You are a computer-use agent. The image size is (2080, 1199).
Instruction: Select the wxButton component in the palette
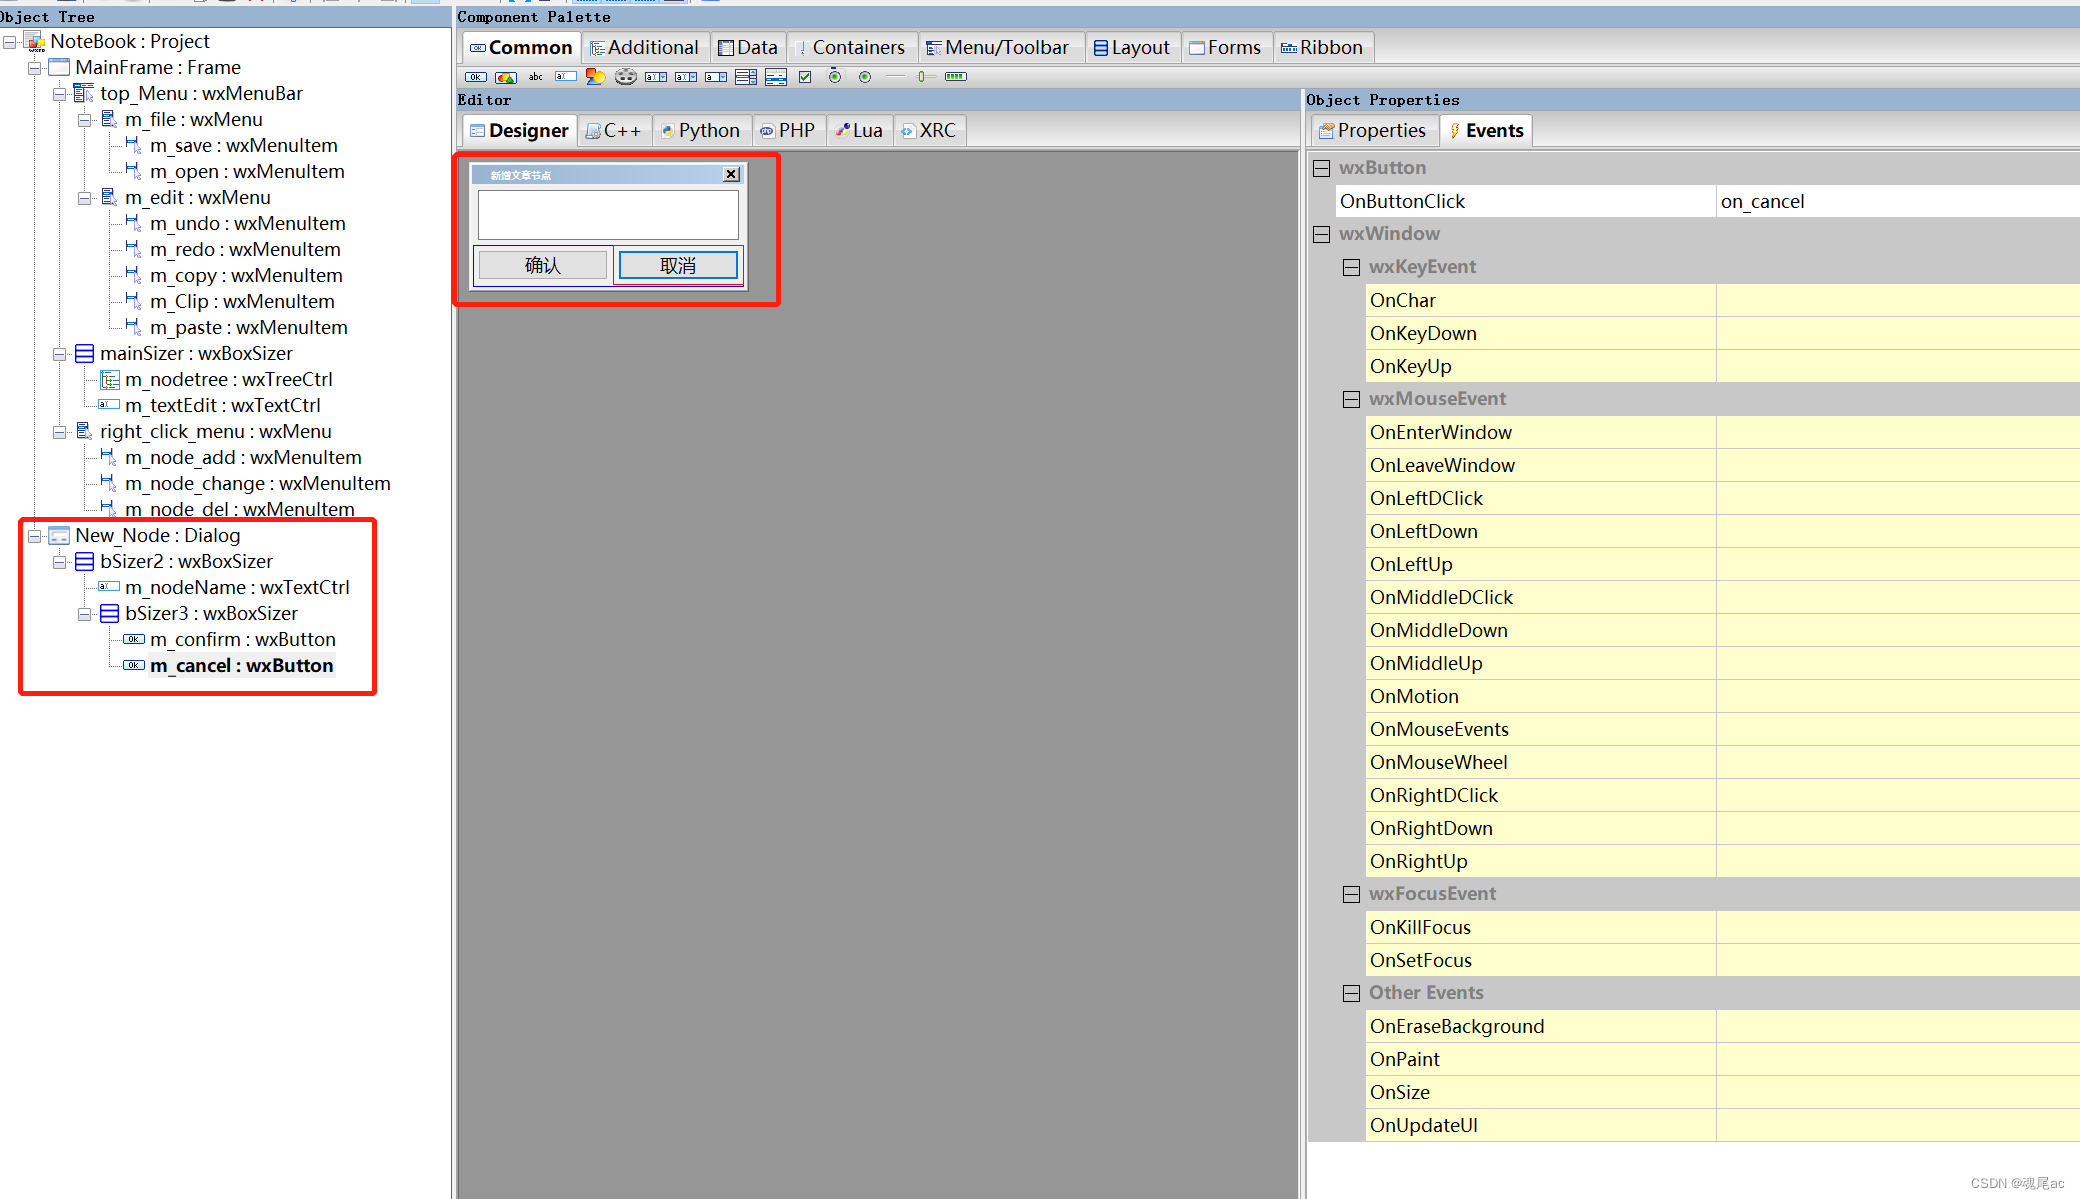(x=476, y=77)
